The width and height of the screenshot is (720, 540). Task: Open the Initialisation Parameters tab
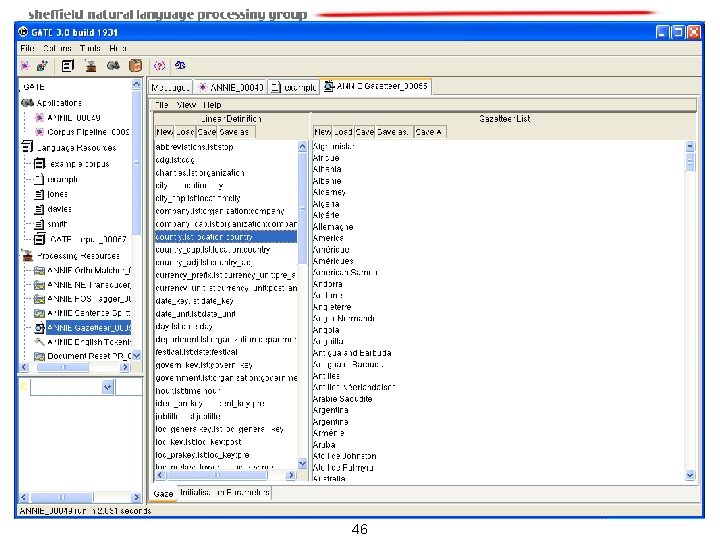point(225,493)
